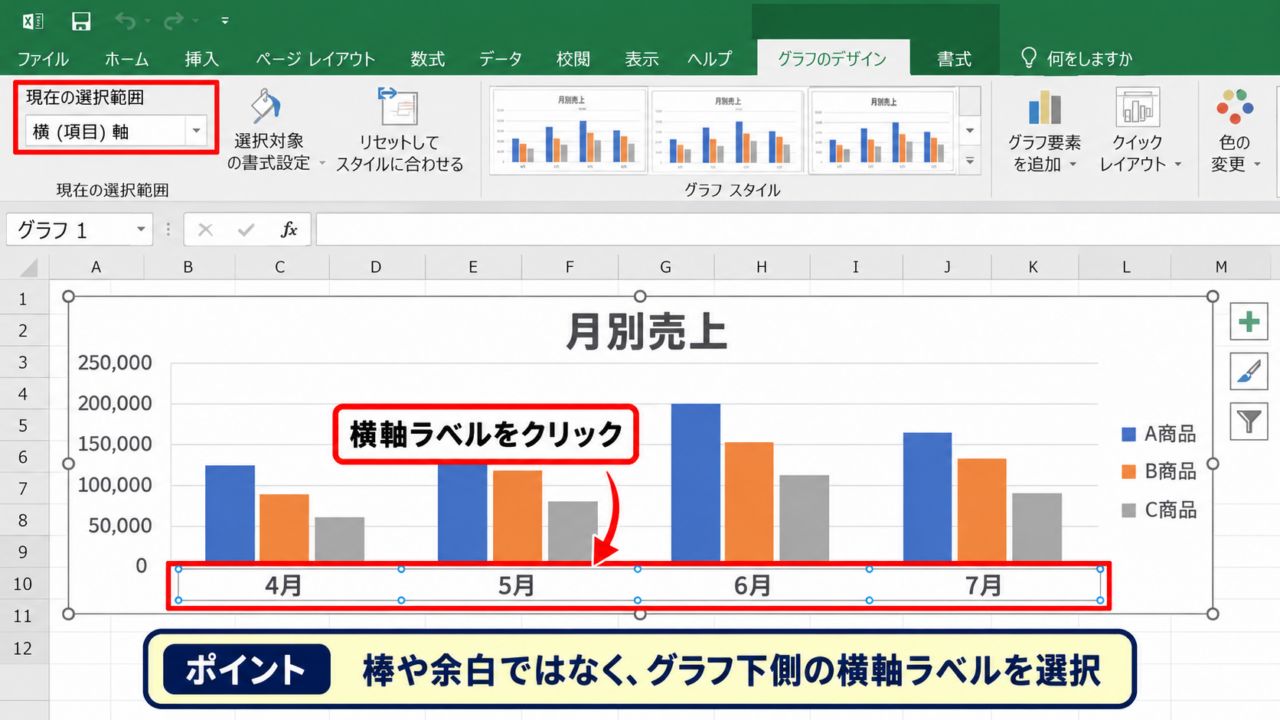Image resolution: width=1280 pixels, height=720 pixels.
Task: Click the 表示 tab
Action: [x=642, y=59]
